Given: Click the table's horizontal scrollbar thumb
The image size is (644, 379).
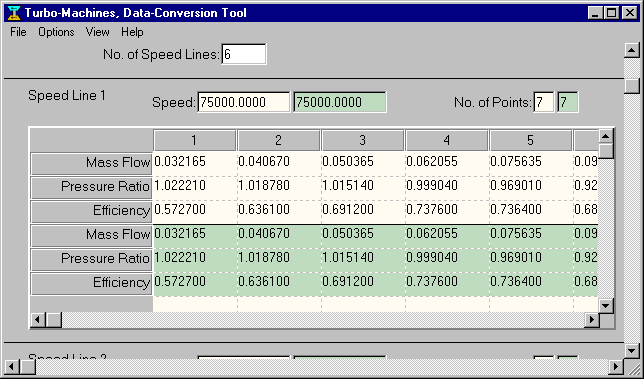Looking at the screenshot, I should (53, 320).
